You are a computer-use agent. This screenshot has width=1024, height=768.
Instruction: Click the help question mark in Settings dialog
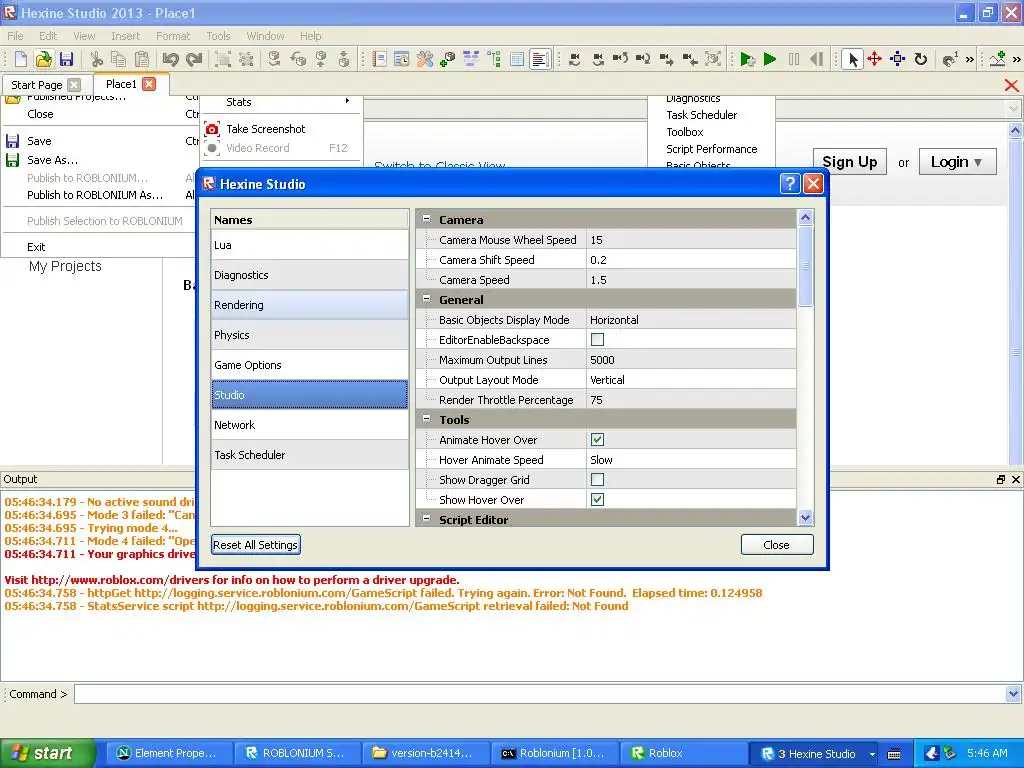tap(790, 184)
